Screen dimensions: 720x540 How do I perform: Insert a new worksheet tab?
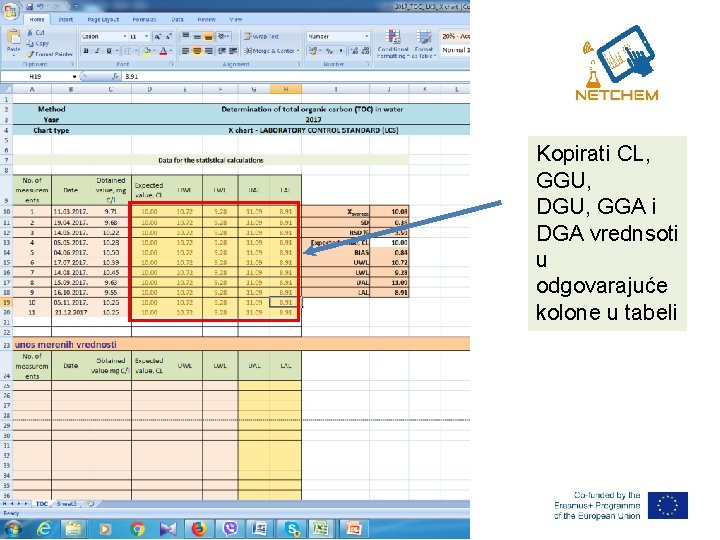90,504
